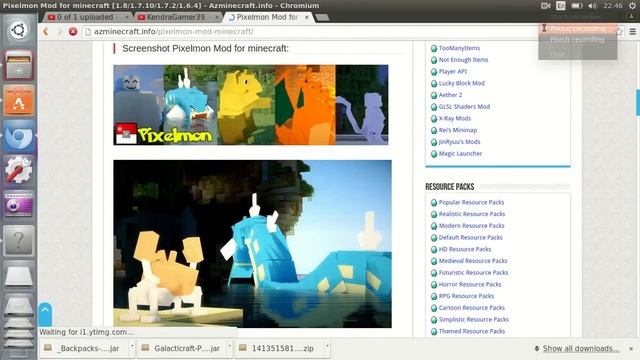Open a new tab button
640x360 pixels.
tap(322, 17)
